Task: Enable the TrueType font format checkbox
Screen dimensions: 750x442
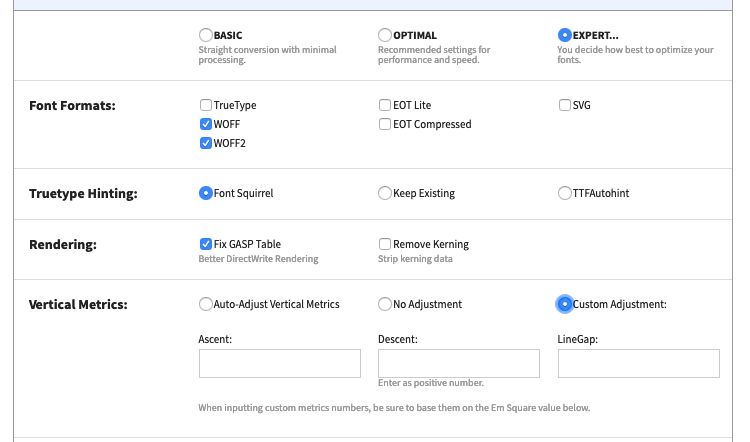Action: [x=206, y=105]
